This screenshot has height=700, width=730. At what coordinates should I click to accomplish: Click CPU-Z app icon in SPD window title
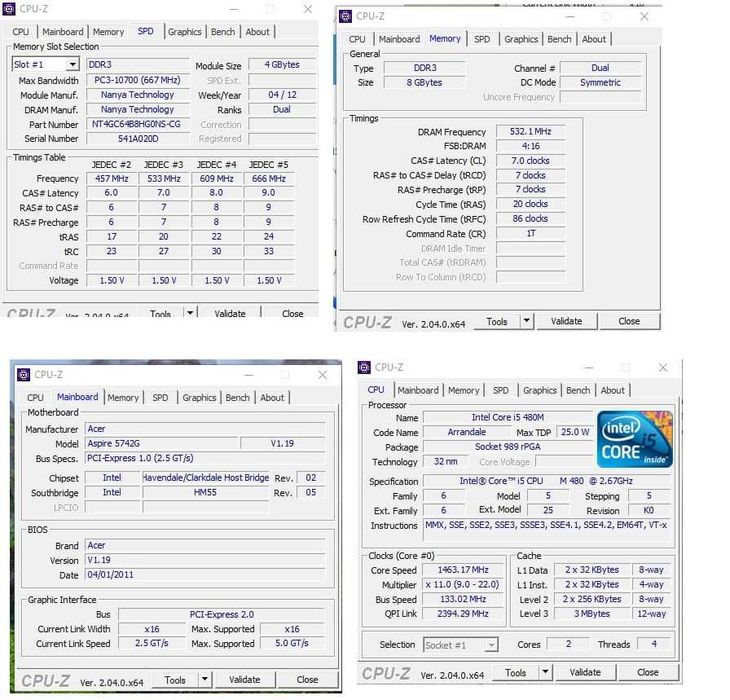click(9, 8)
